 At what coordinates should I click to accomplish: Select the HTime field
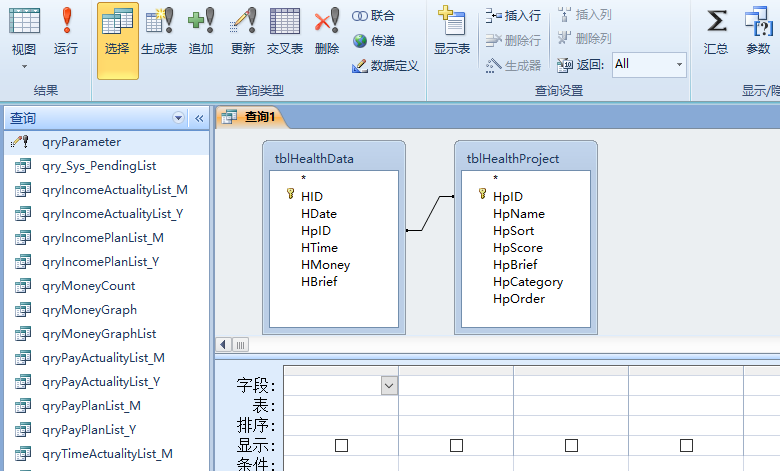(319, 248)
